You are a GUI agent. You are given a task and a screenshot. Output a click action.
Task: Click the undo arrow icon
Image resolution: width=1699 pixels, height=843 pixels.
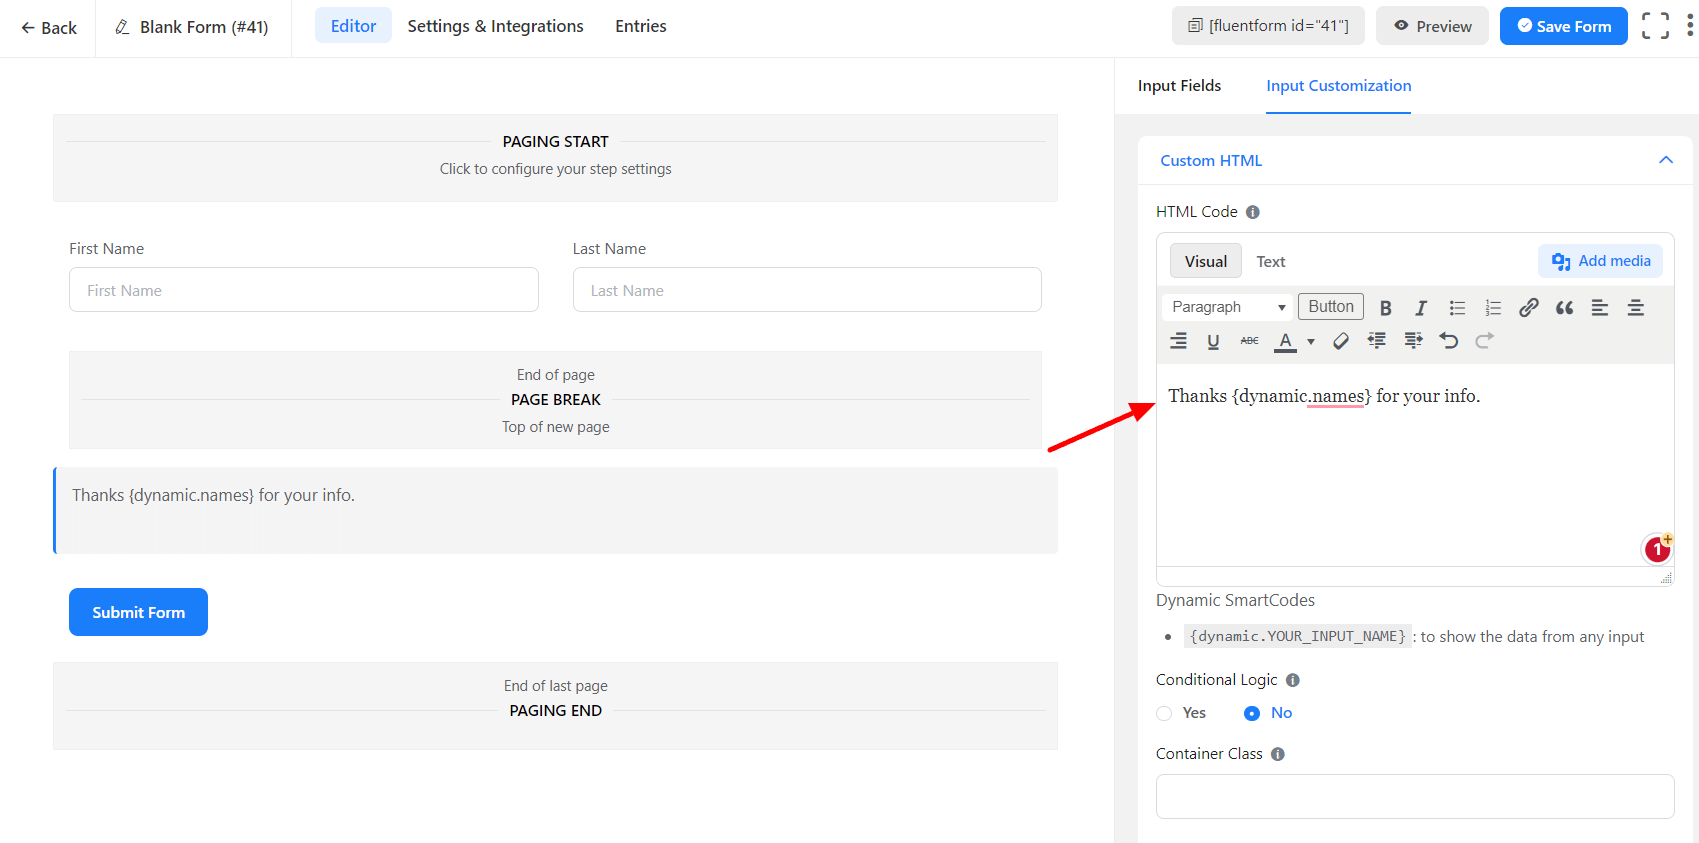tap(1448, 341)
